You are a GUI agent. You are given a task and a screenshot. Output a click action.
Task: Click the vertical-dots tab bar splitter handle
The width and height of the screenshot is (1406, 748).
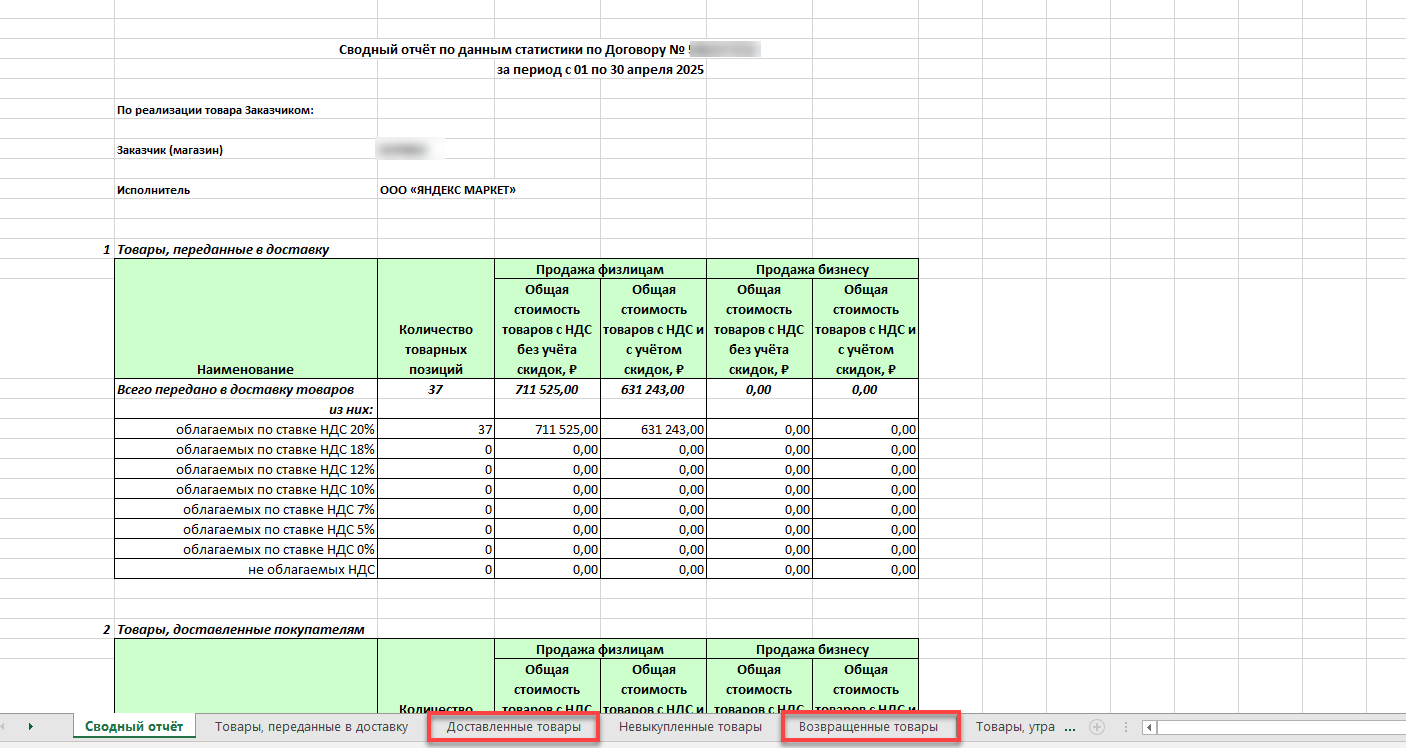pyautogui.click(x=1126, y=727)
